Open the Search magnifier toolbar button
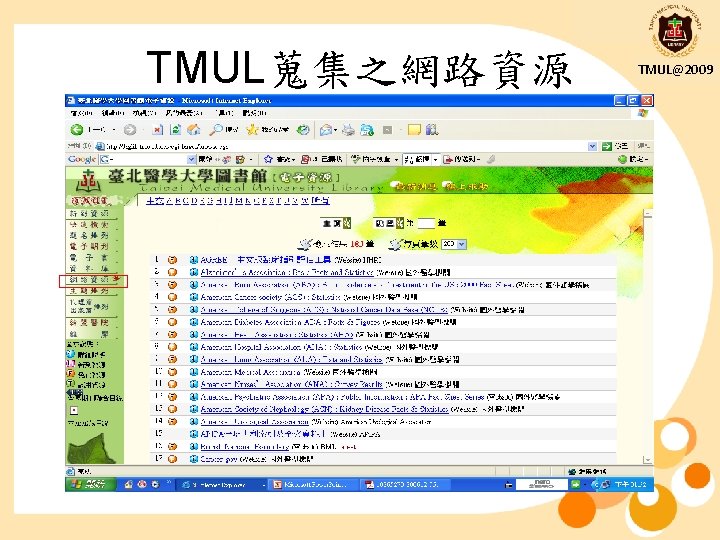 tap(224, 130)
